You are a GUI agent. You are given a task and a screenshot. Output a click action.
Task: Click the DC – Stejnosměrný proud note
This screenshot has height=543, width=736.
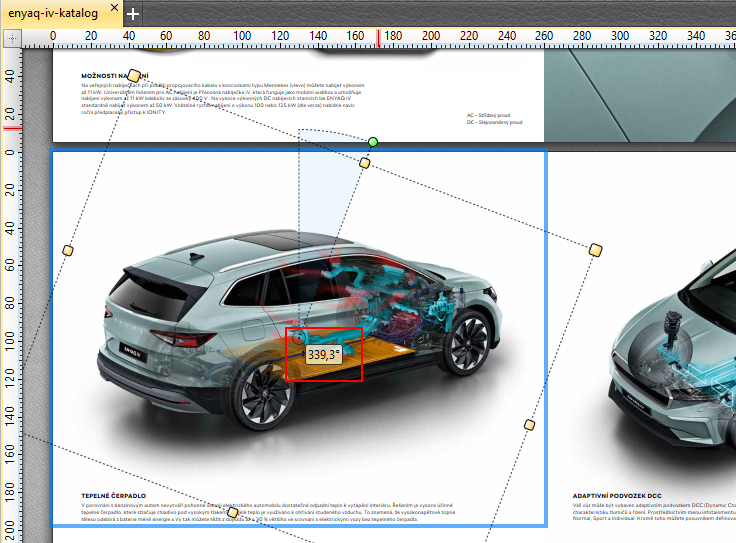[x=494, y=122]
